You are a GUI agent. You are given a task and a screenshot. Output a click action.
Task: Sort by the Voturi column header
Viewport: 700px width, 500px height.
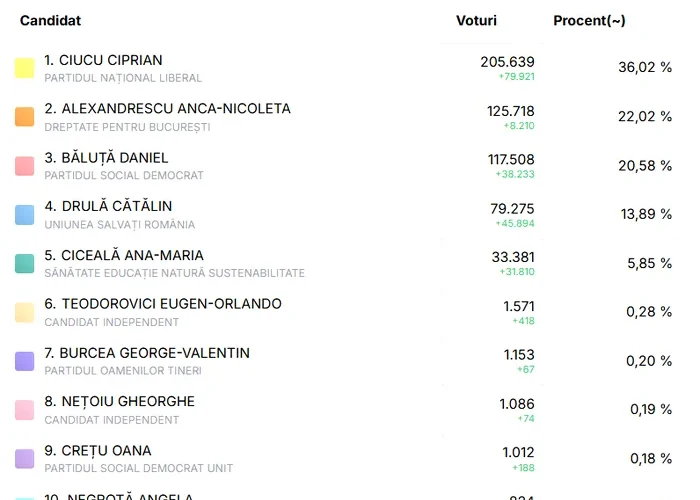pos(476,21)
